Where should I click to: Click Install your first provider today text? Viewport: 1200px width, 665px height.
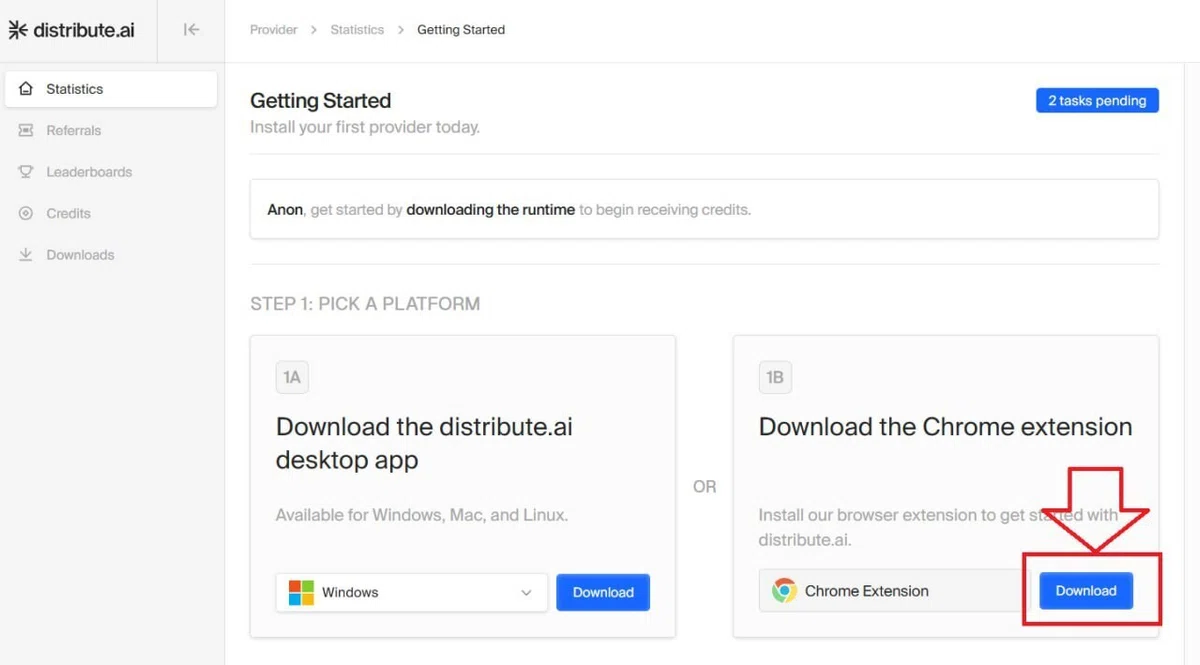point(365,128)
